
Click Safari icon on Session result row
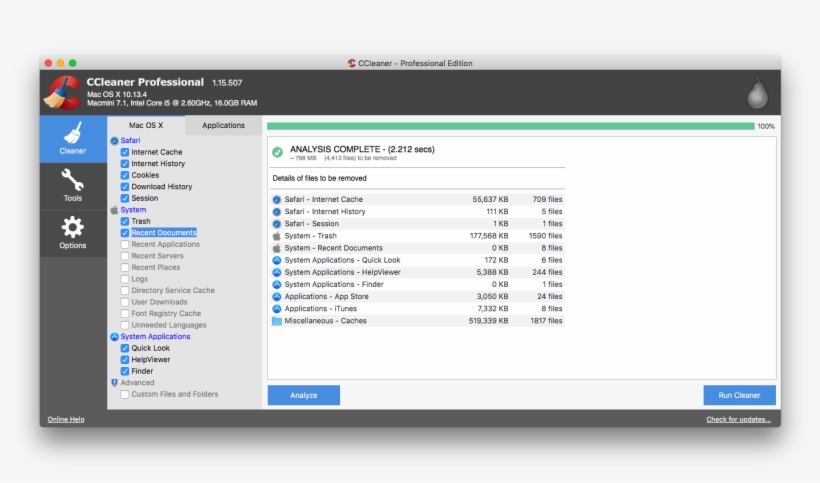277,224
